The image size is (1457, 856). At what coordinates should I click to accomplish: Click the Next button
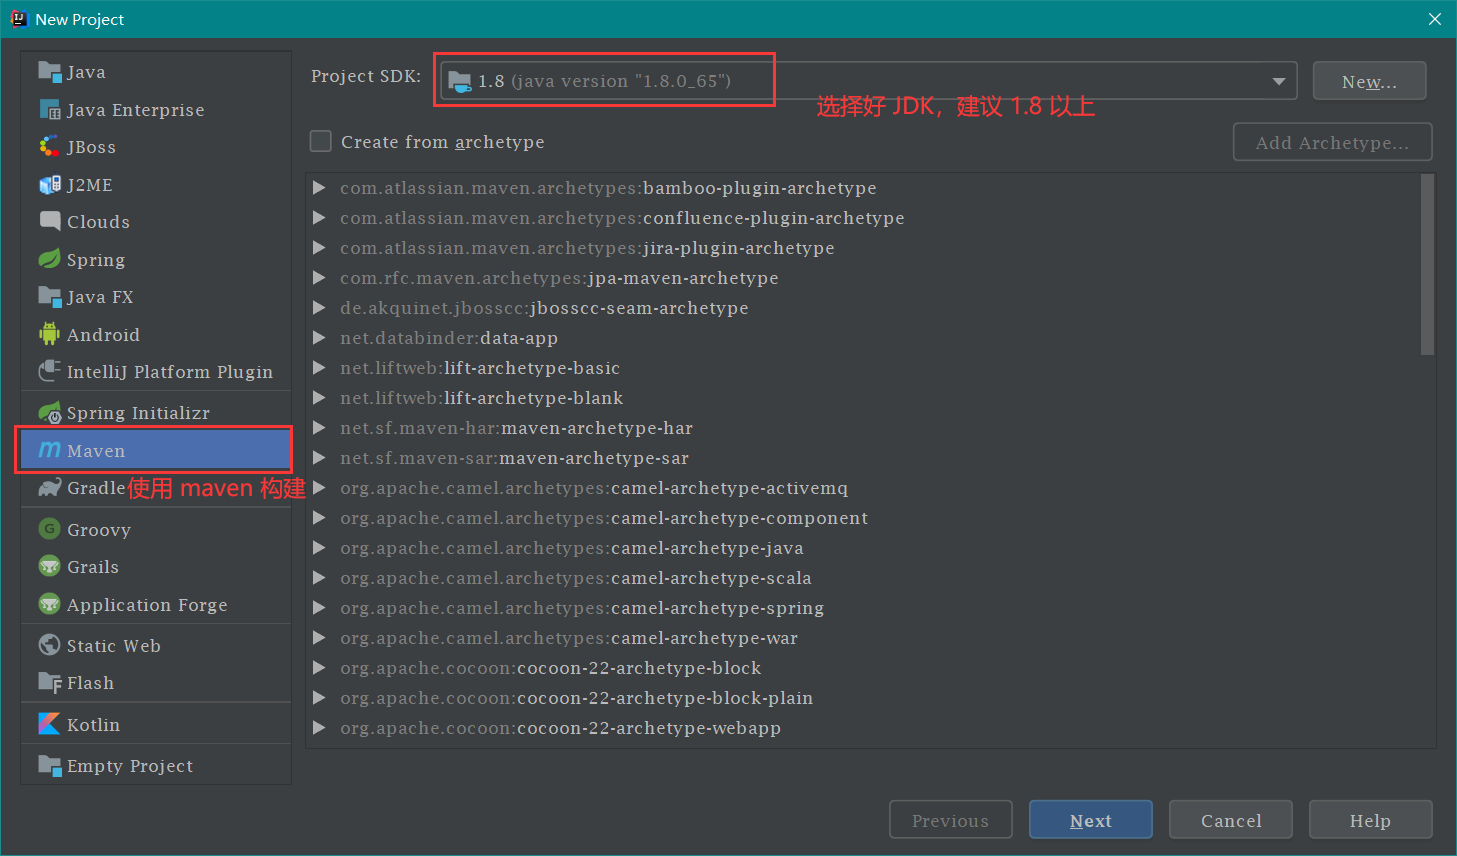(1090, 820)
